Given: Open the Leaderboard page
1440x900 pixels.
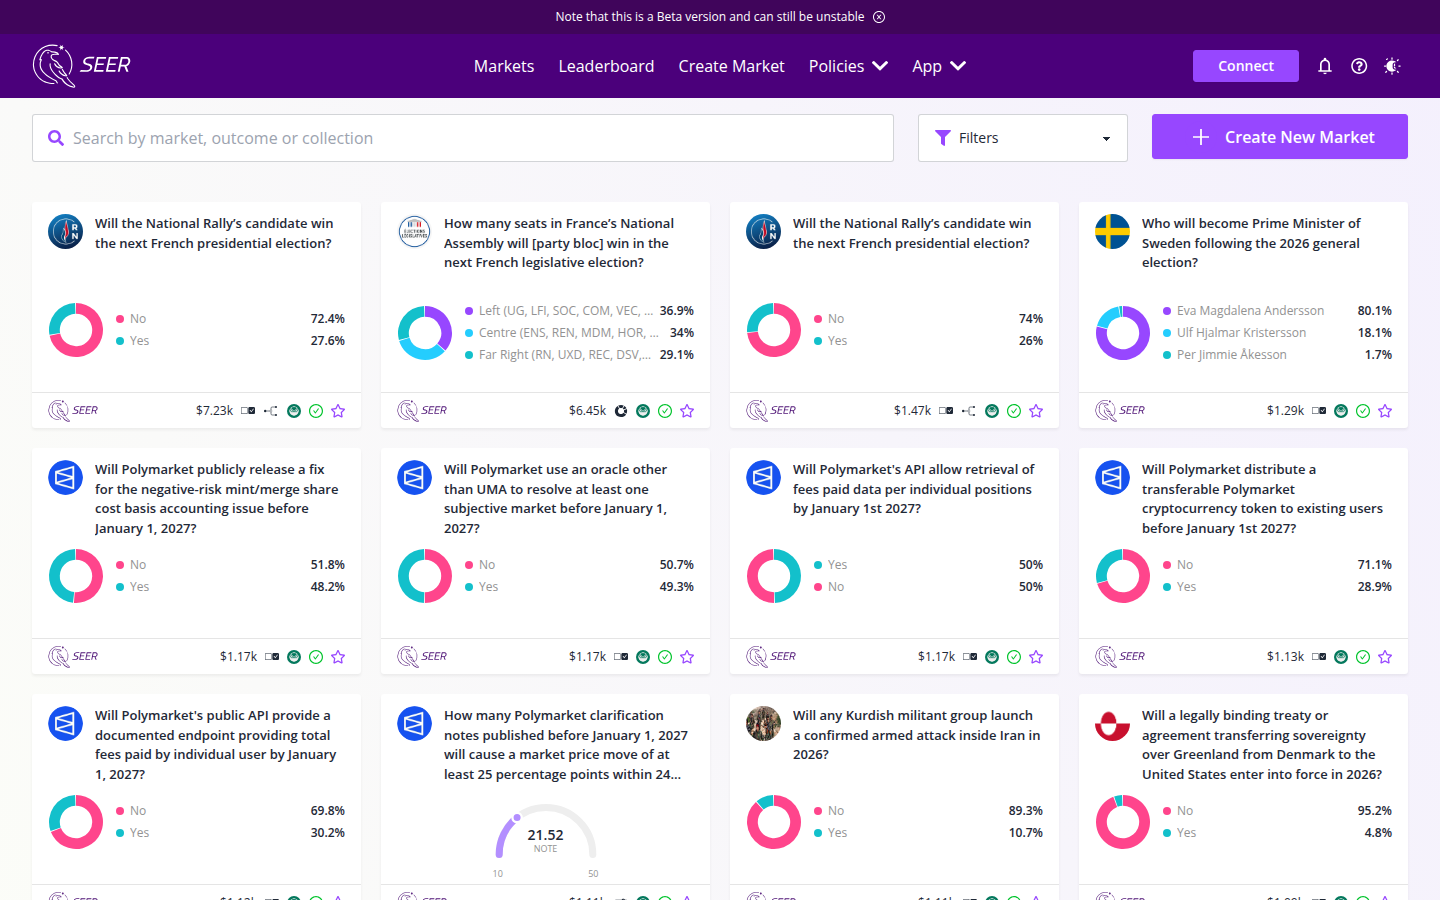Looking at the screenshot, I should (x=606, y=66).
